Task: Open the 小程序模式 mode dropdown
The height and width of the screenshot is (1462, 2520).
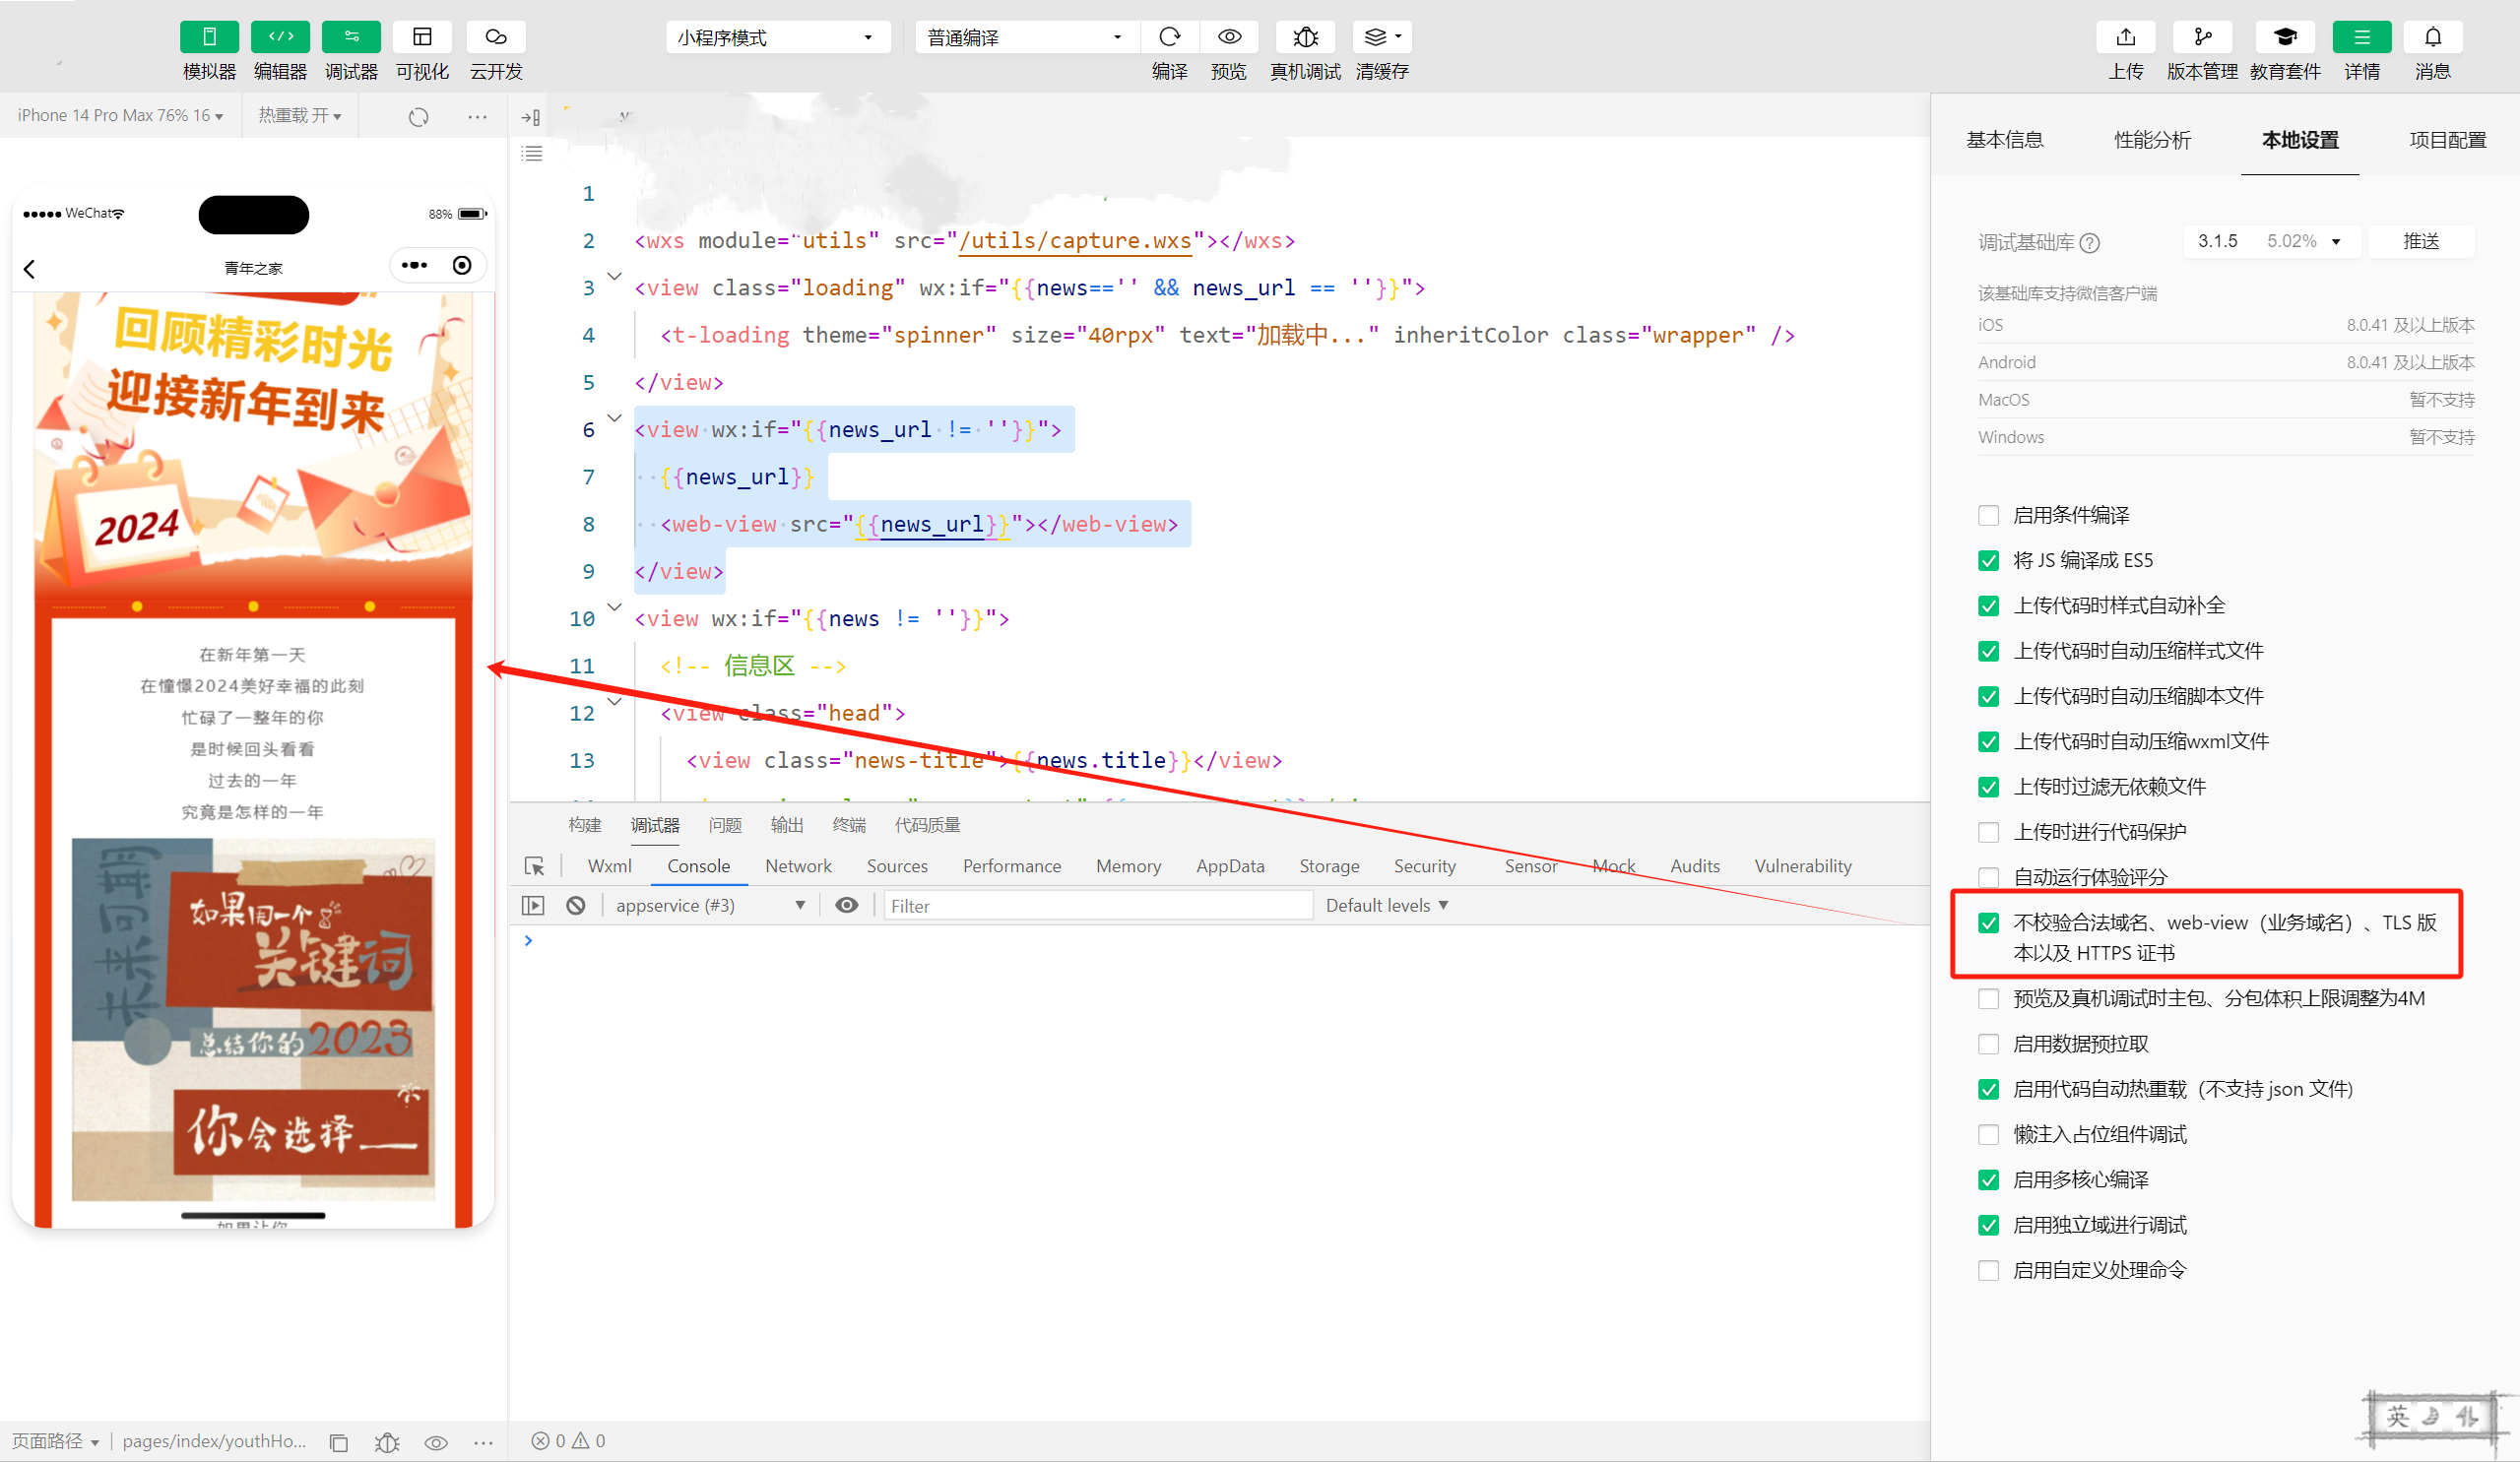Action: pos(777,37)
